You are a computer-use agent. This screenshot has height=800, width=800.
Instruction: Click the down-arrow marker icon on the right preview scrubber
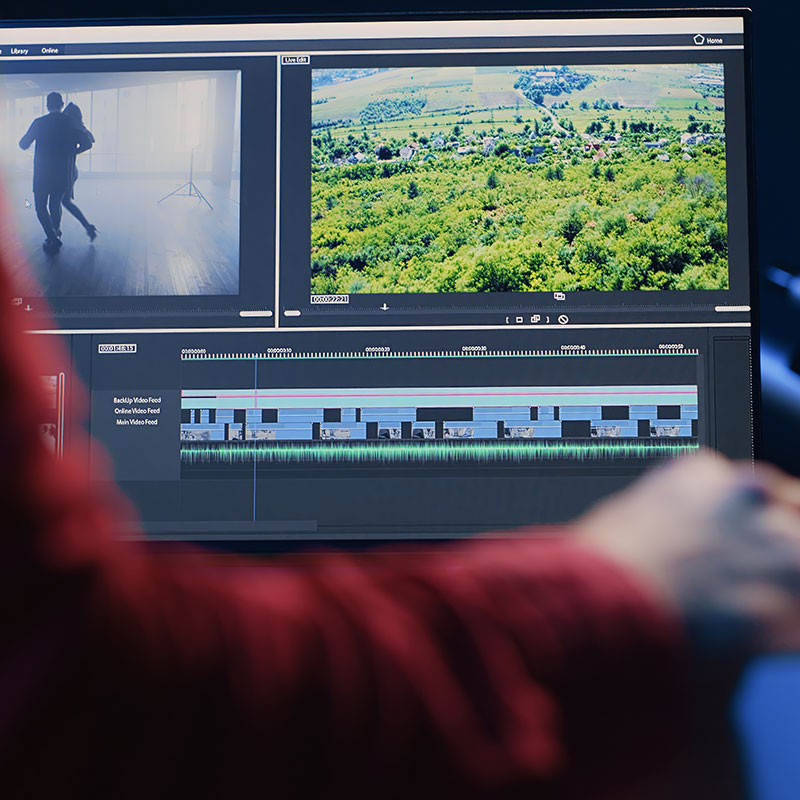pos(385,307)
